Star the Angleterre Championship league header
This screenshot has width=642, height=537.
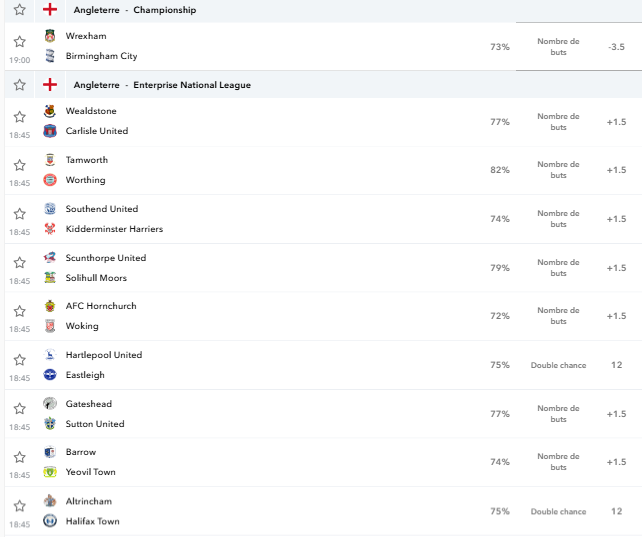tap(20, 9)
